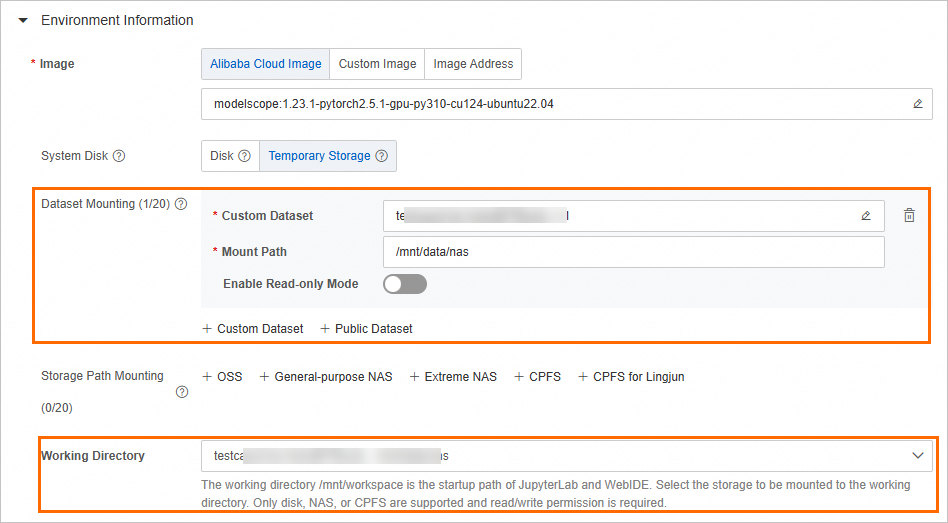Delete the mounted dataset with trash icon

[x=909, y=216]
